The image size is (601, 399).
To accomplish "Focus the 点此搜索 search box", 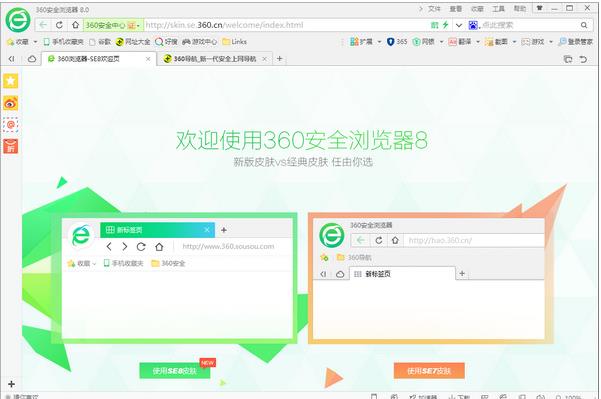I will (529, 25).
